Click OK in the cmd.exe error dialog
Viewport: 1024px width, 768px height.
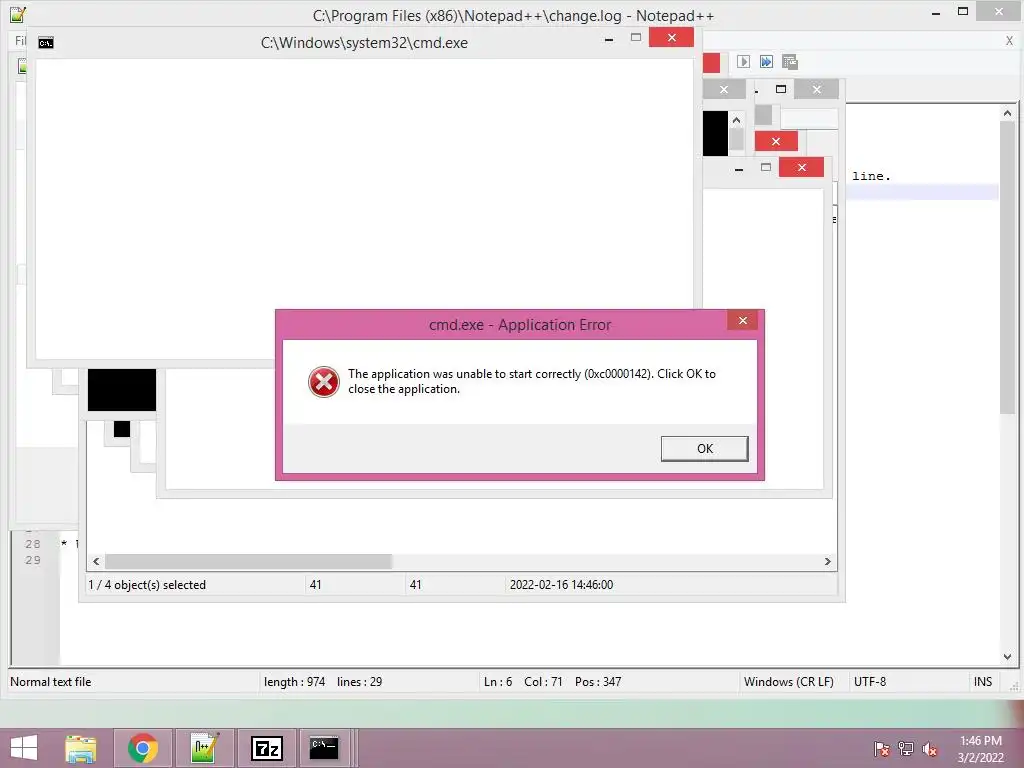704,449
